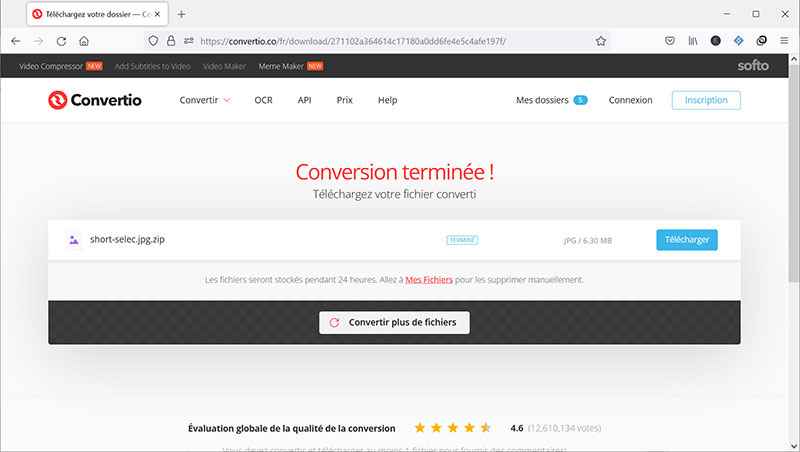The image size is (800, 452).
Task: Click the Inscription sign-up button
Action: 706,100
